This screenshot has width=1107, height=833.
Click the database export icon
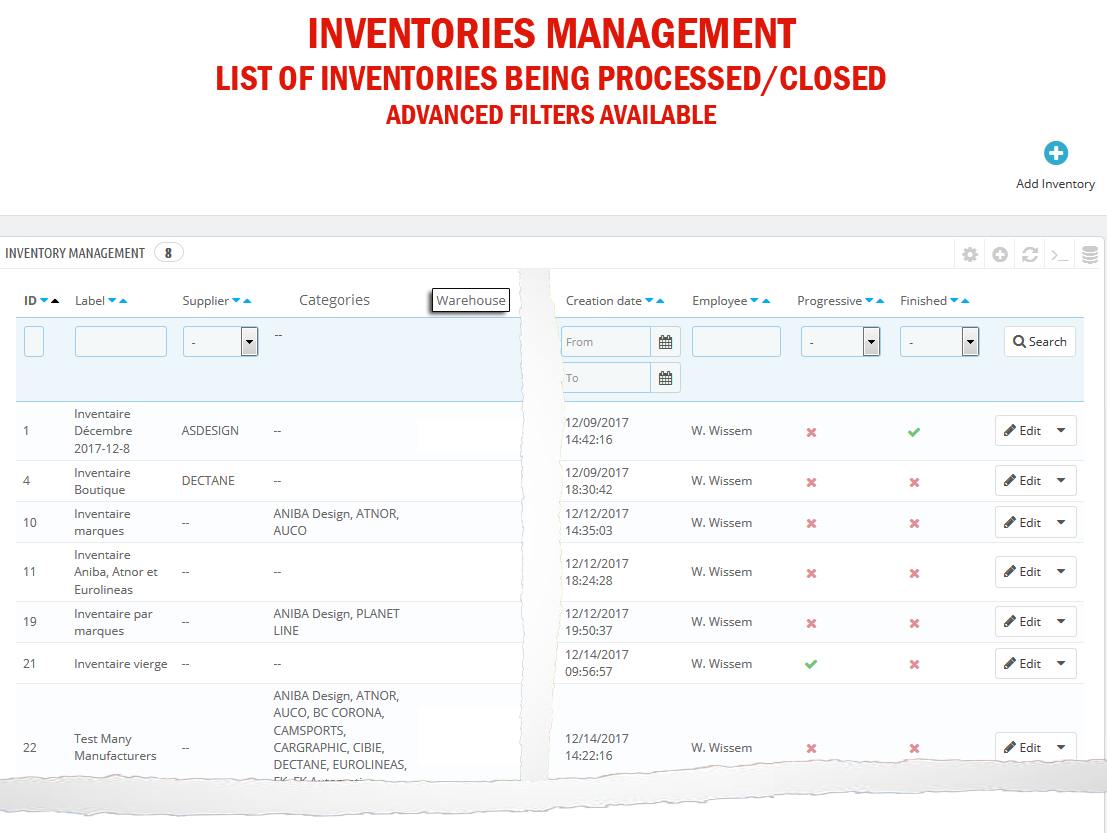pos(1089,255)
